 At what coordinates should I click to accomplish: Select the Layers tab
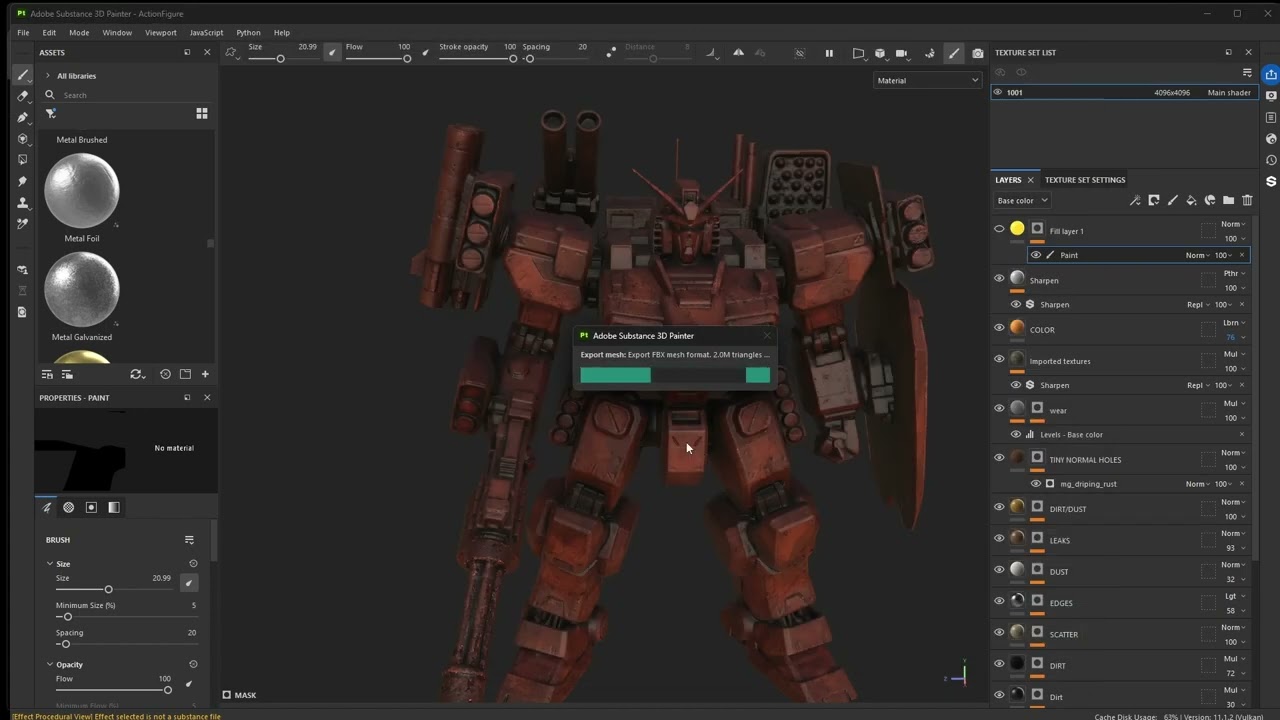(1008, 180)
